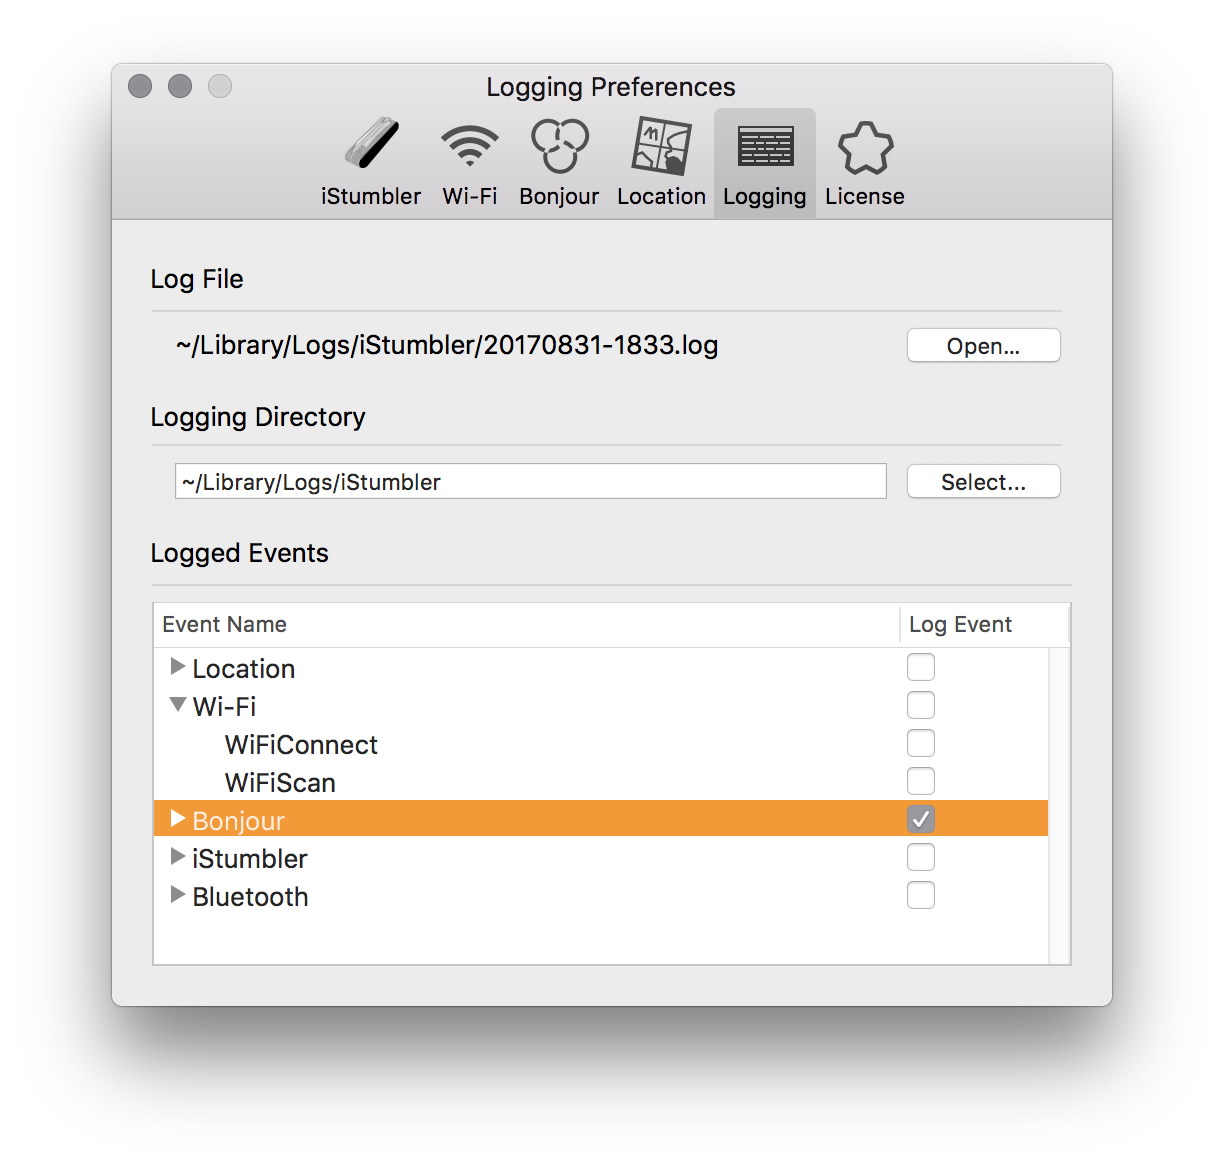
Task: Click the log file path text
Action: [447, 345]
